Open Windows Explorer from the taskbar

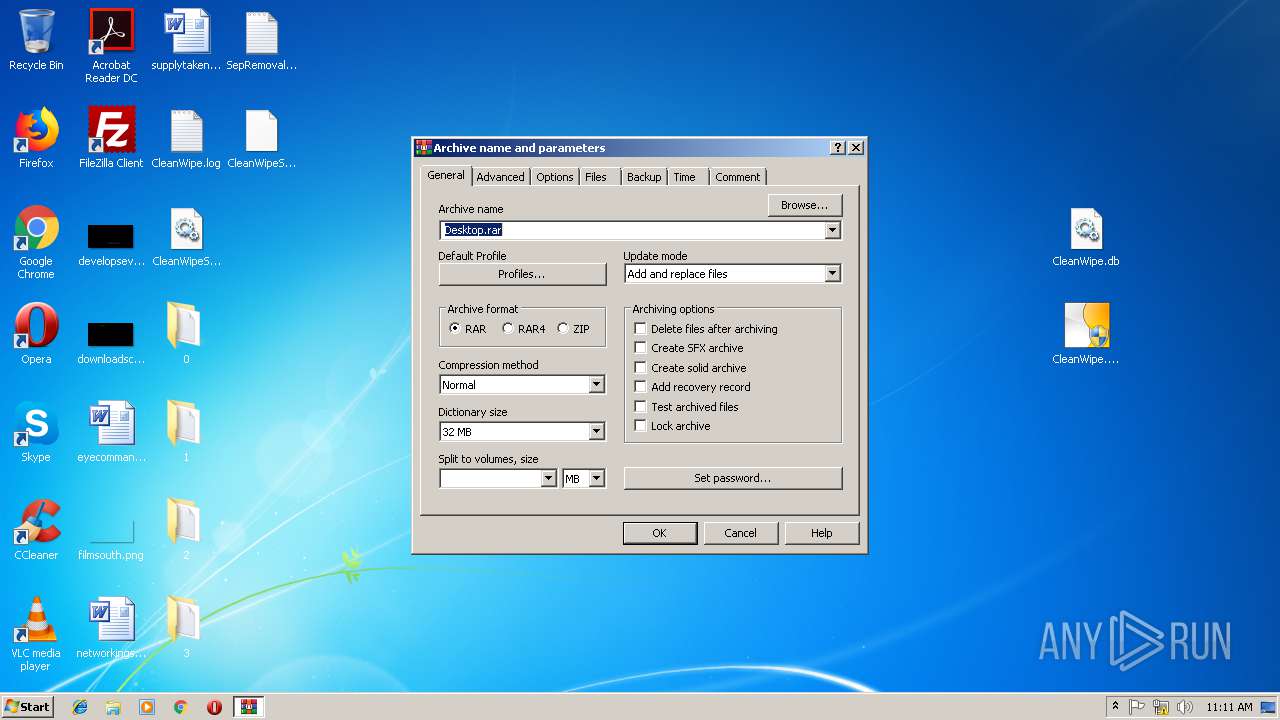pos(113,707)
